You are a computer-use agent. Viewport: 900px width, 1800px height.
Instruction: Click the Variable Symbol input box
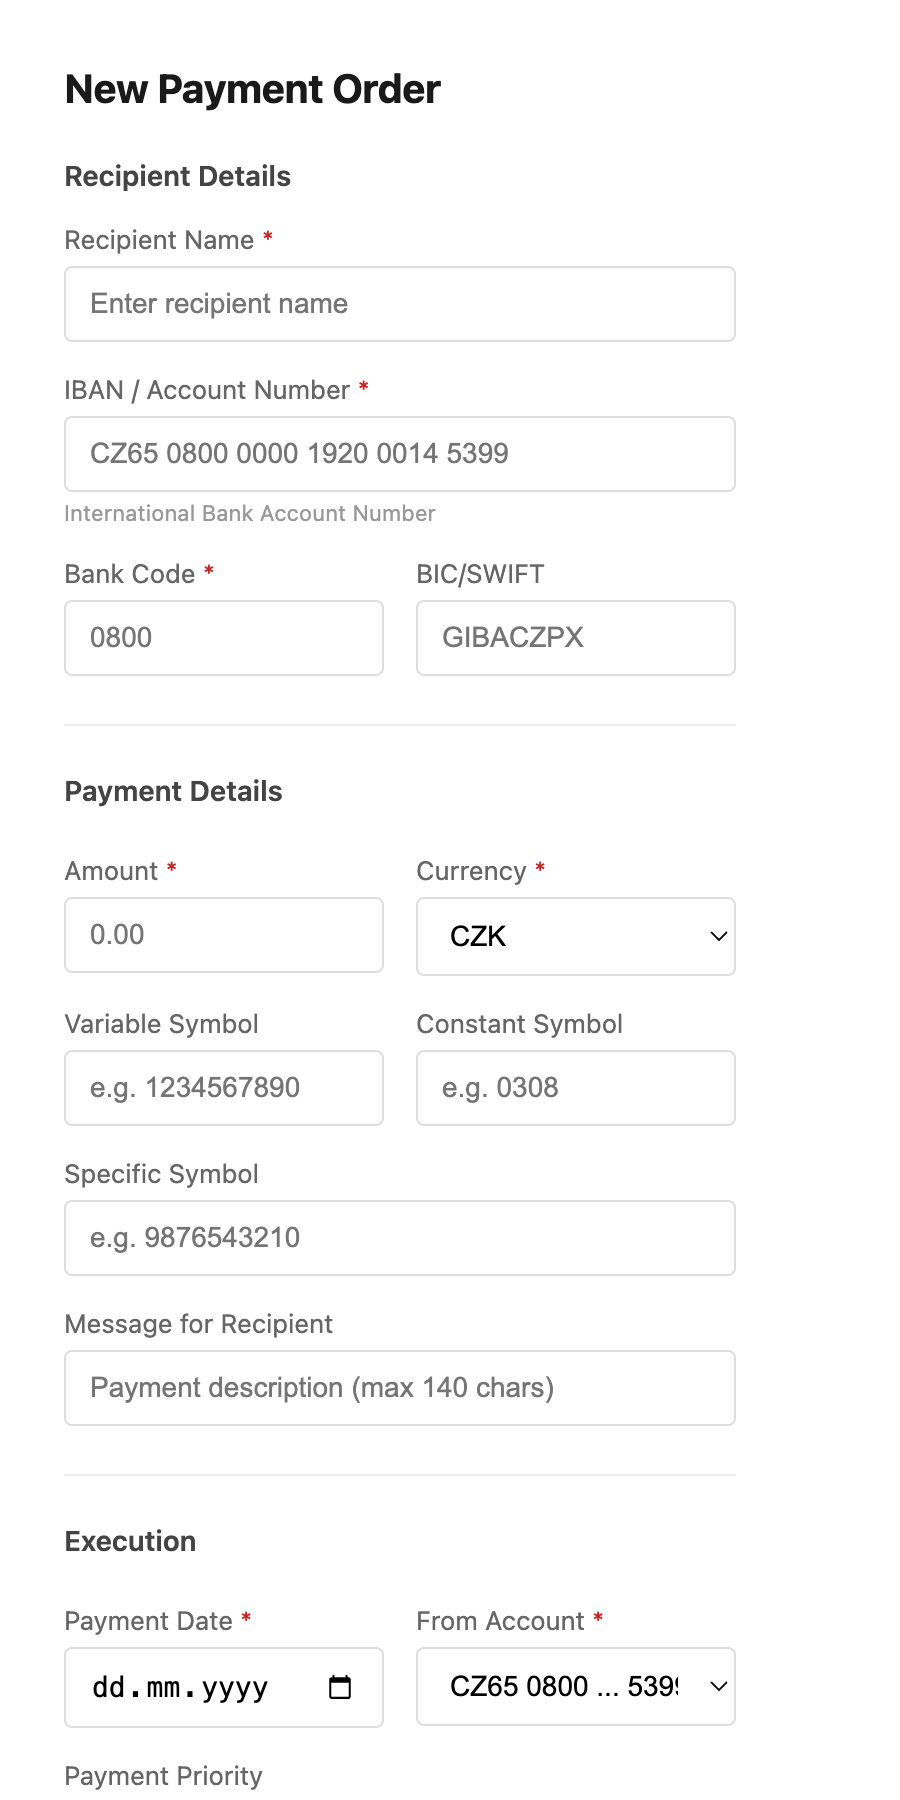(224, 1088)
